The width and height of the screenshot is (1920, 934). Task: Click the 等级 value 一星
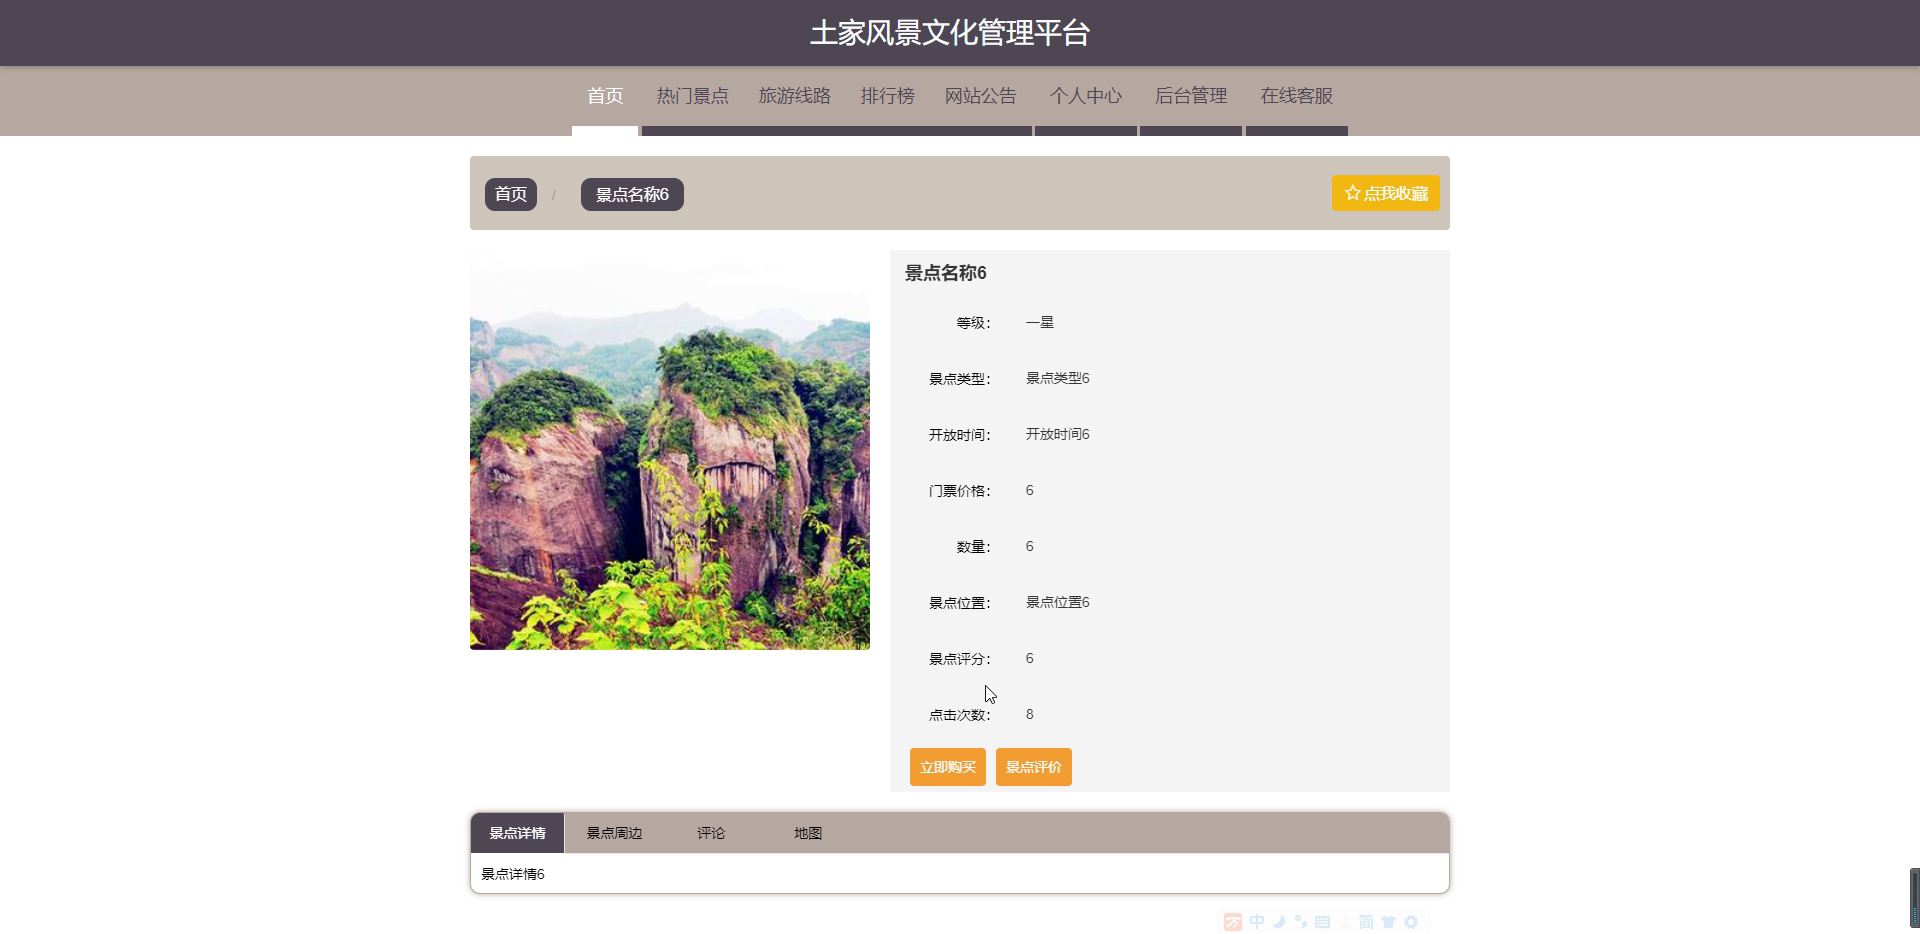(x=1040, y=322)
